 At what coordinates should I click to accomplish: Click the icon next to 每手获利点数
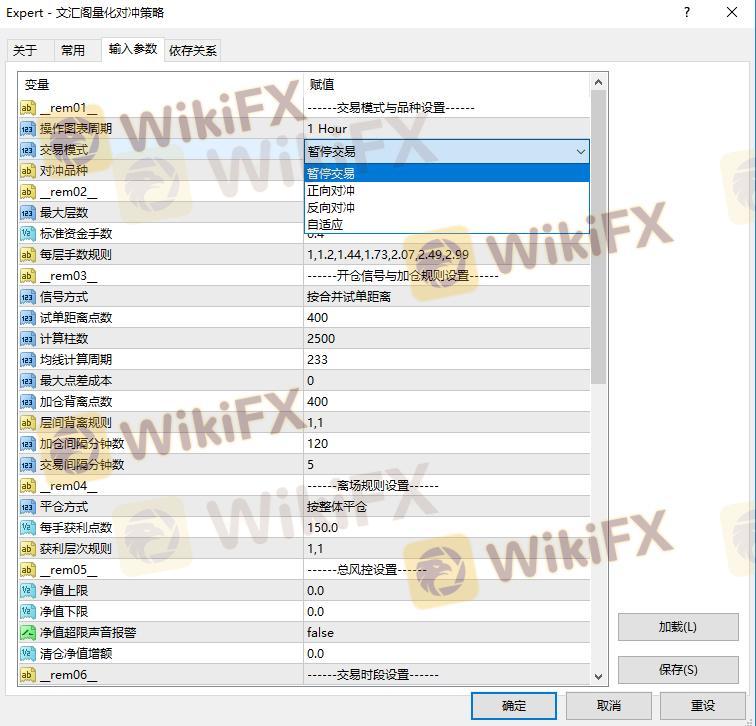click(28, 528)
